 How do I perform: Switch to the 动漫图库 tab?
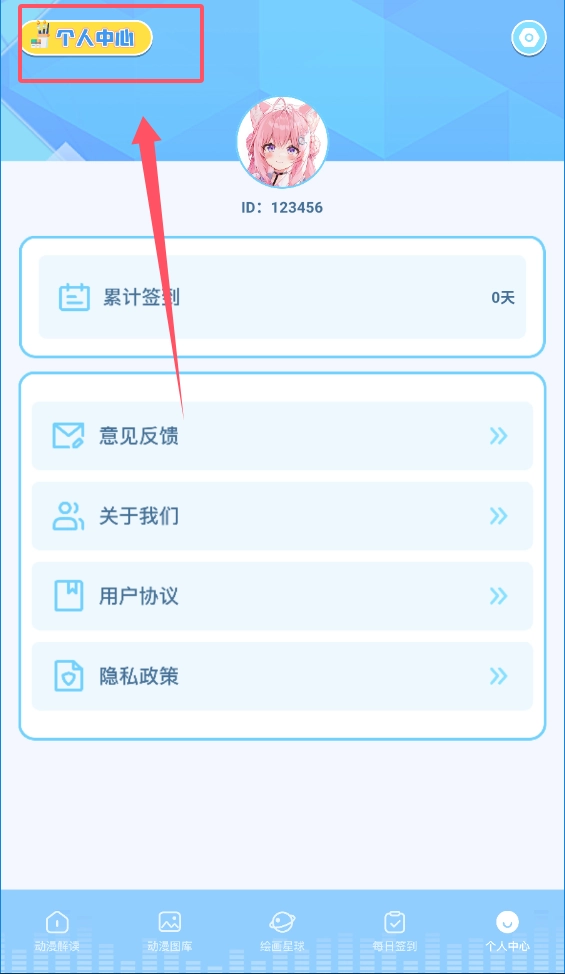pos(170,931)
